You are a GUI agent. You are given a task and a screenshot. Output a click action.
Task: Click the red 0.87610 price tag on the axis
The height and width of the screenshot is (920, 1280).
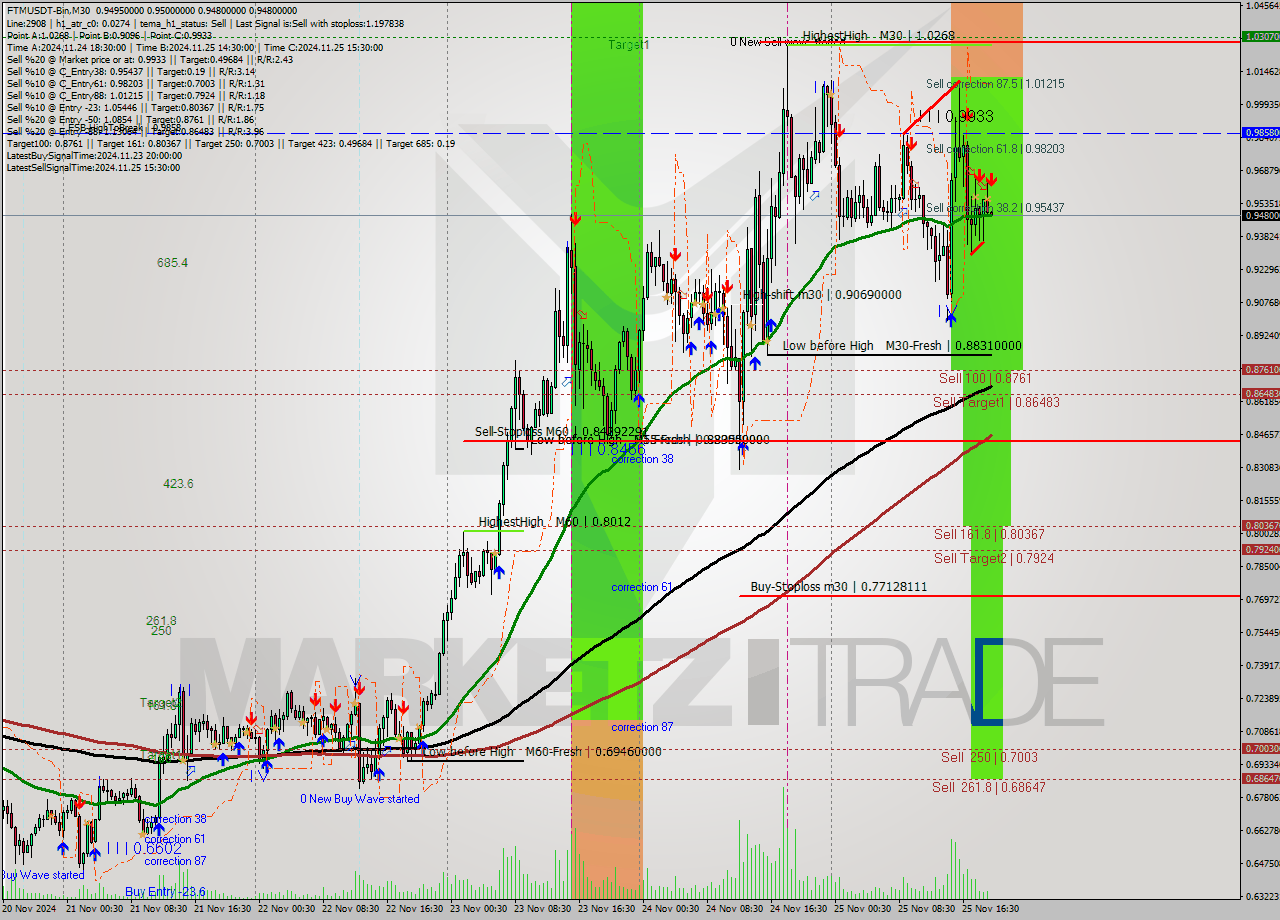click(x=1260, y=368)
